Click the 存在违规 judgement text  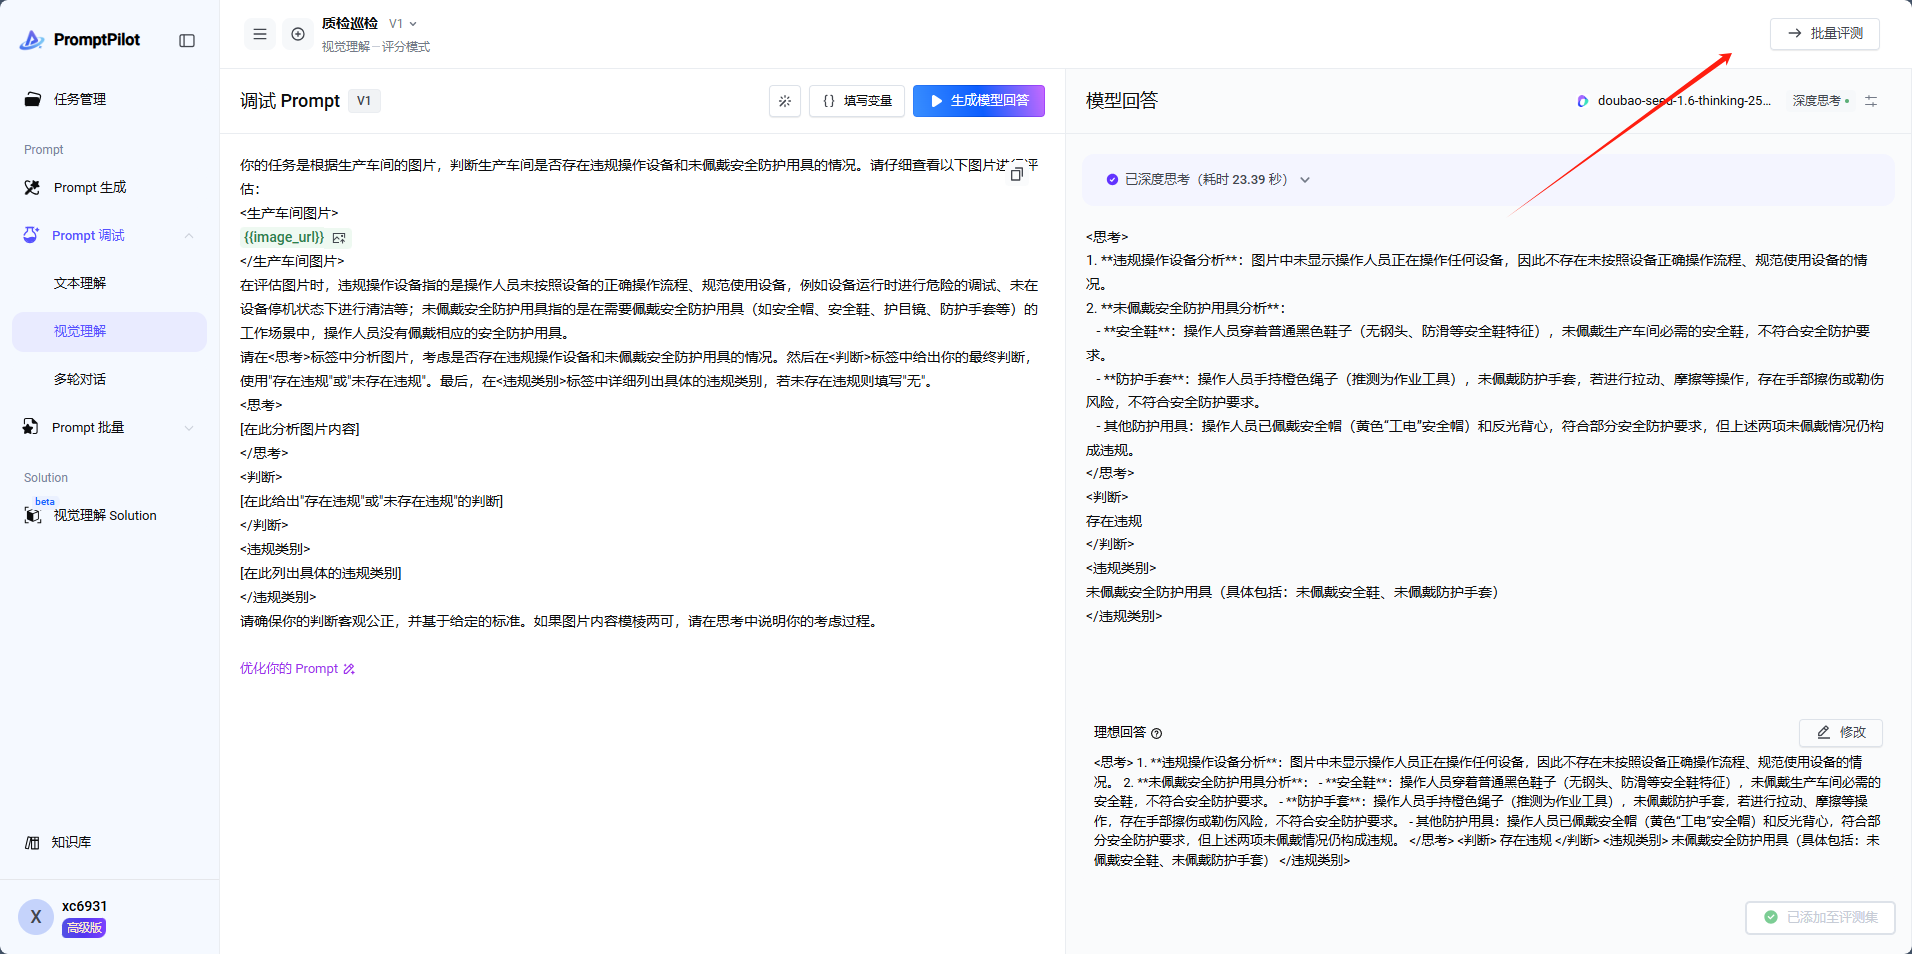coord(1114,521)
